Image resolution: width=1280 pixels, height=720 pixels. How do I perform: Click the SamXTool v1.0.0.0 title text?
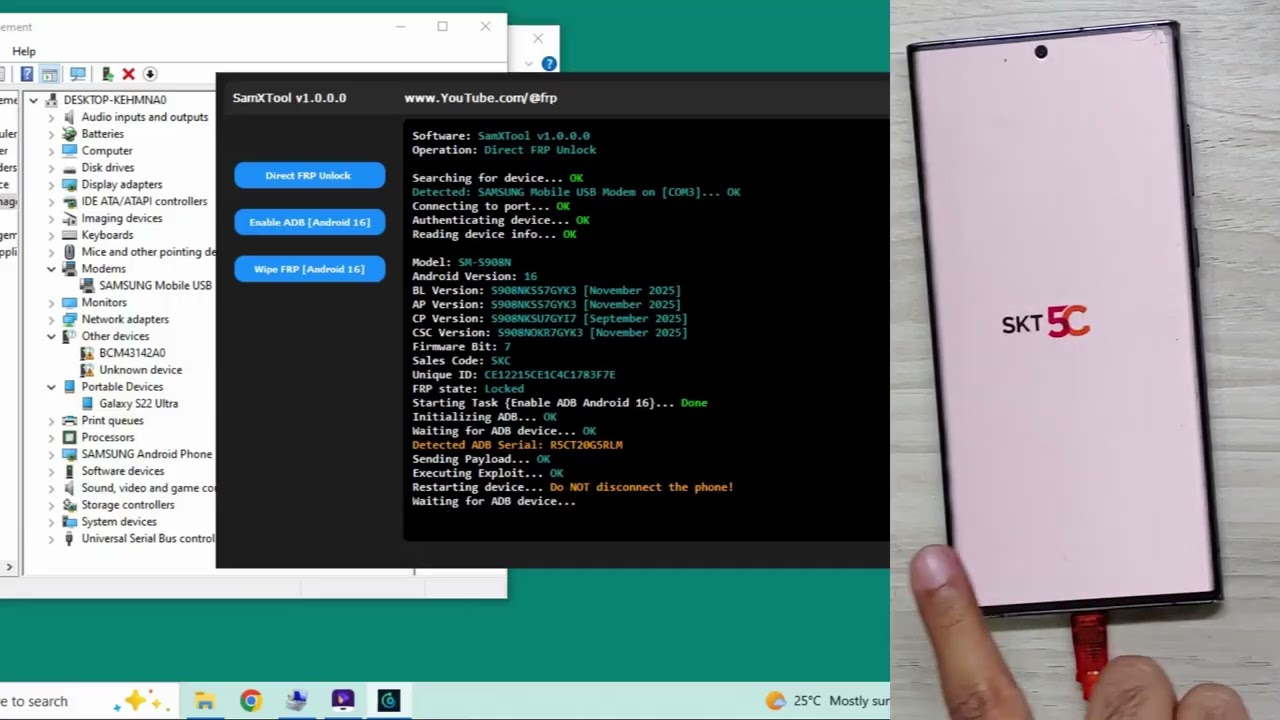289,98
